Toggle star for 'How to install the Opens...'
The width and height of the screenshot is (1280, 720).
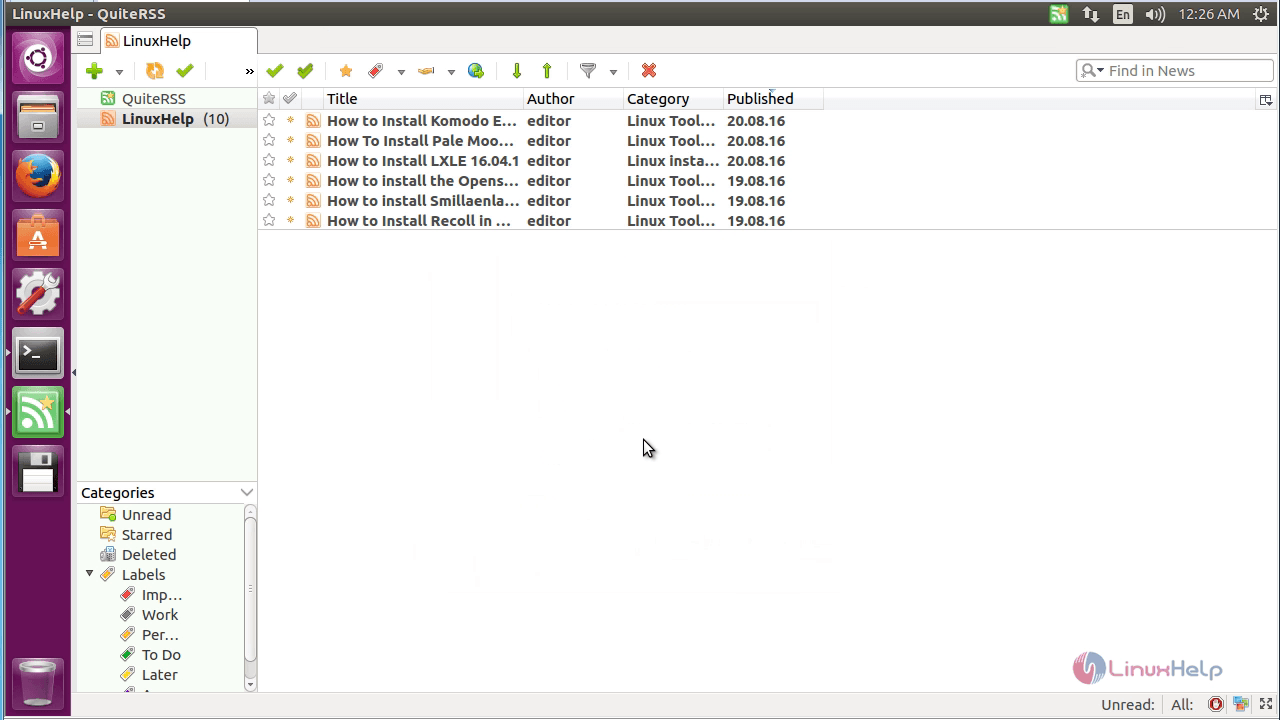[x=269, y=180]
